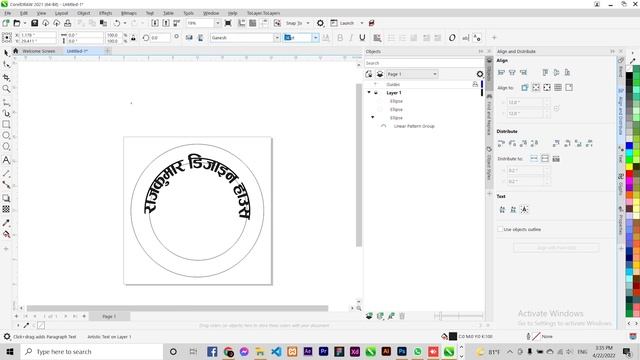
Task: Open Photoshop from the taskbar
Action: pyautogui.click(x=402, y=351)
